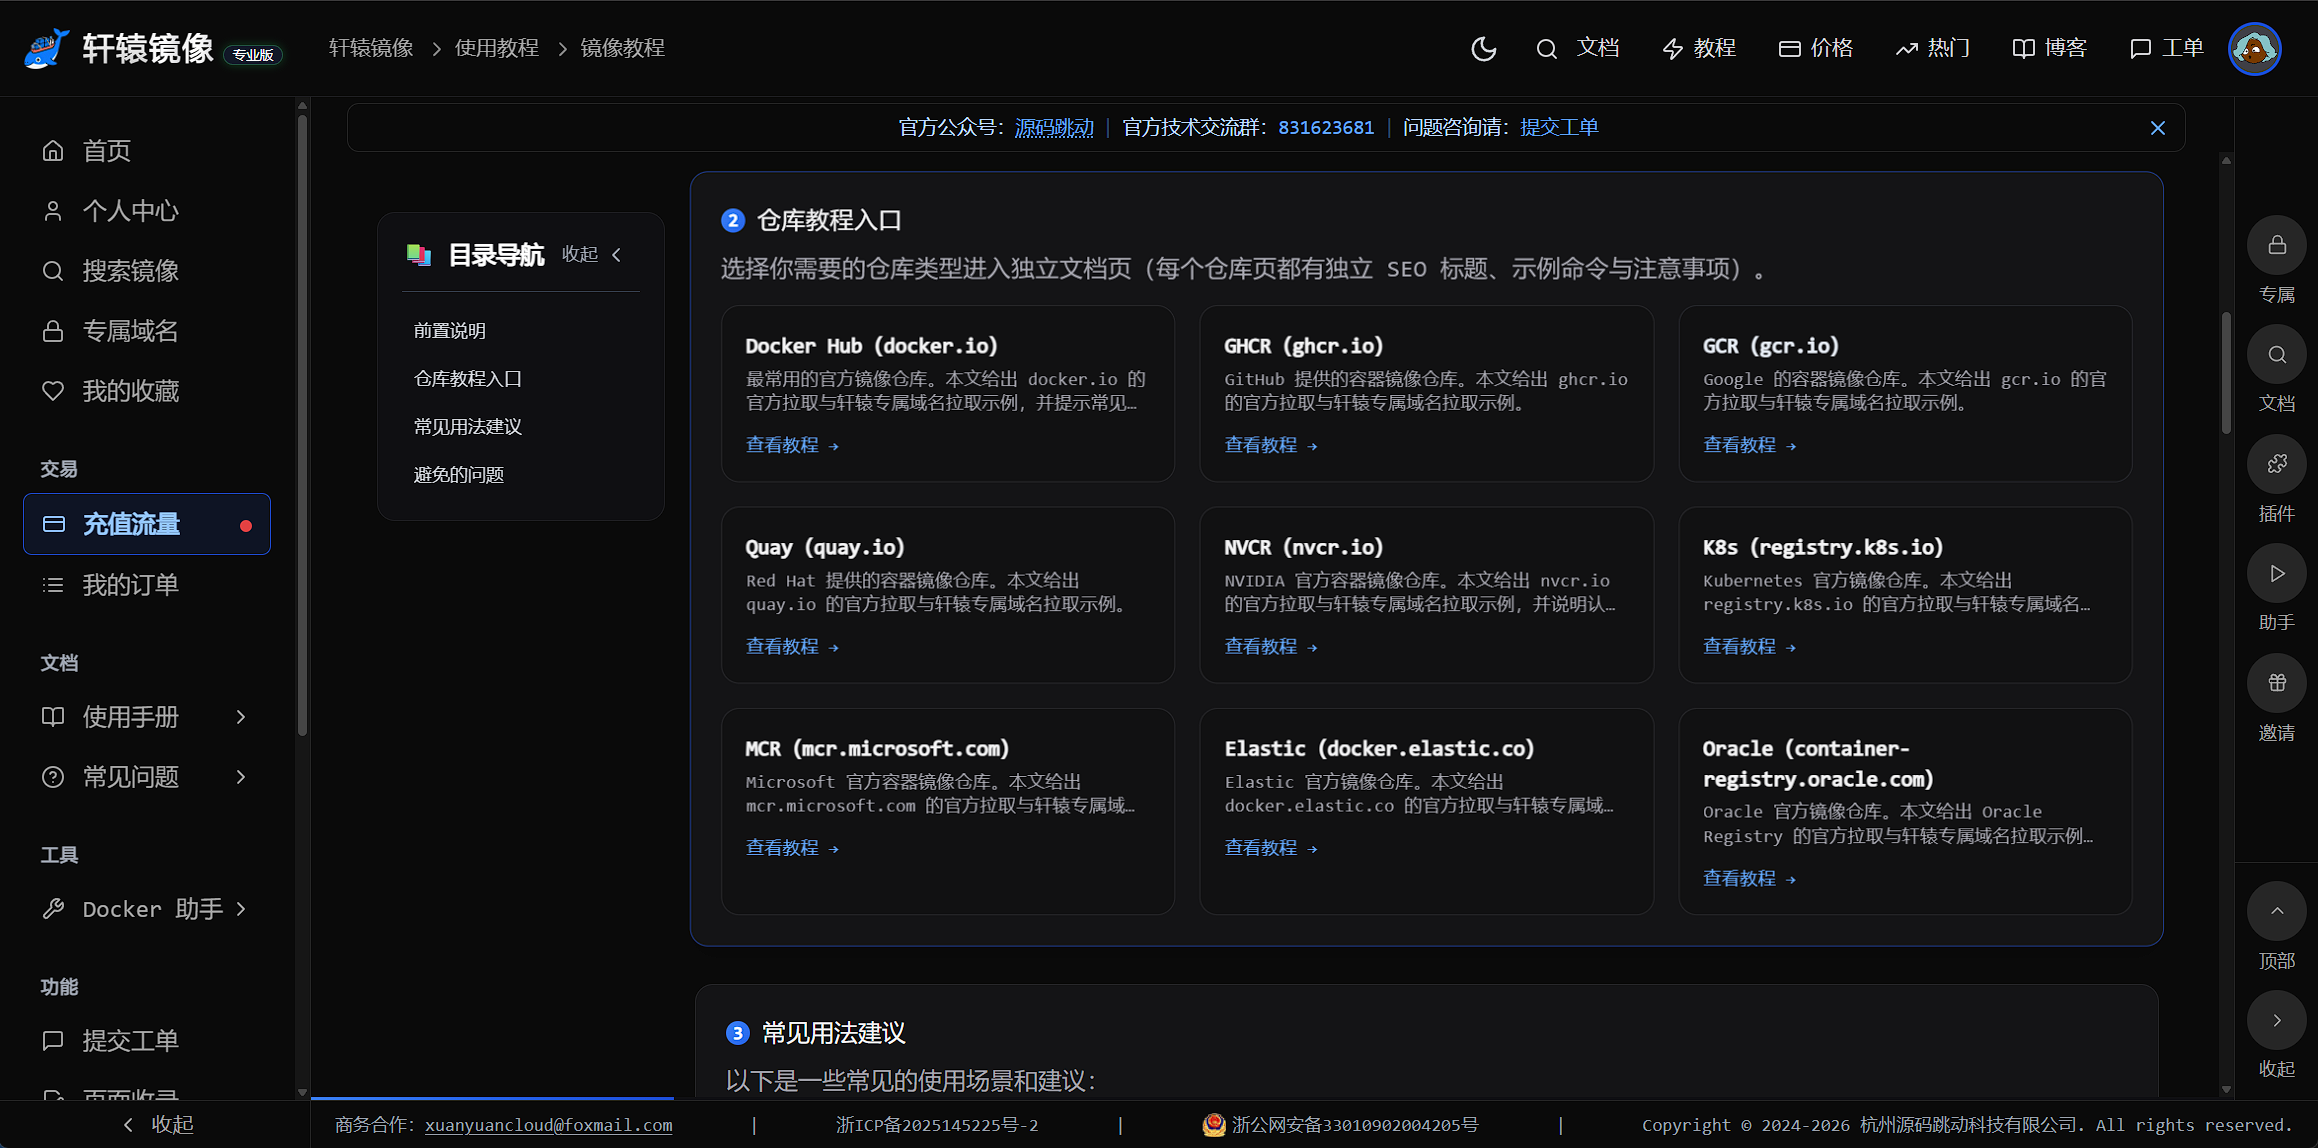2318x1148 pixels.
Task: View the MCR tutorial link
Action: (792, 848)
